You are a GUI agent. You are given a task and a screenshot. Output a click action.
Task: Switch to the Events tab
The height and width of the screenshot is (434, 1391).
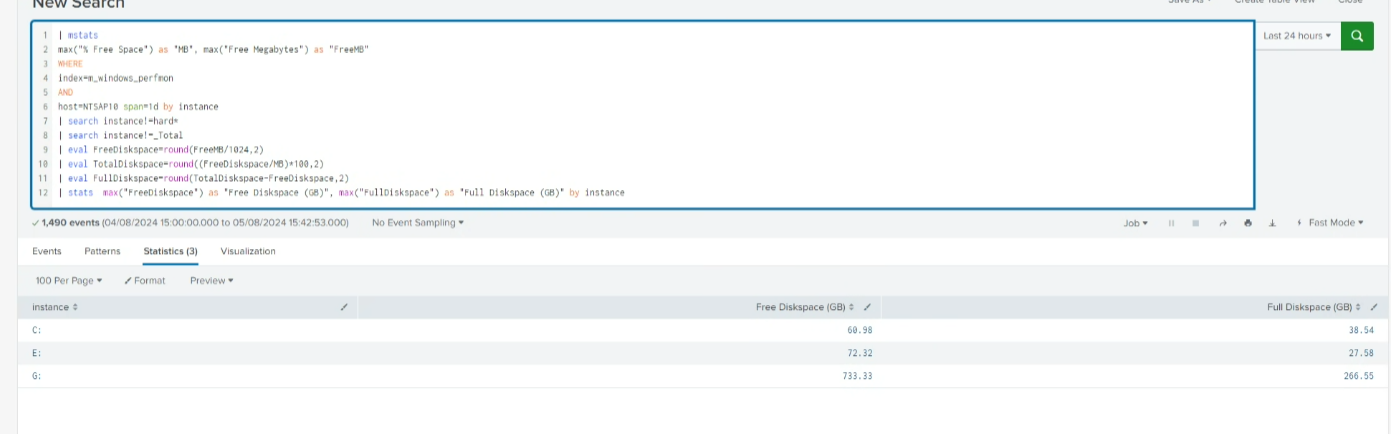click(x=46, y=251)
